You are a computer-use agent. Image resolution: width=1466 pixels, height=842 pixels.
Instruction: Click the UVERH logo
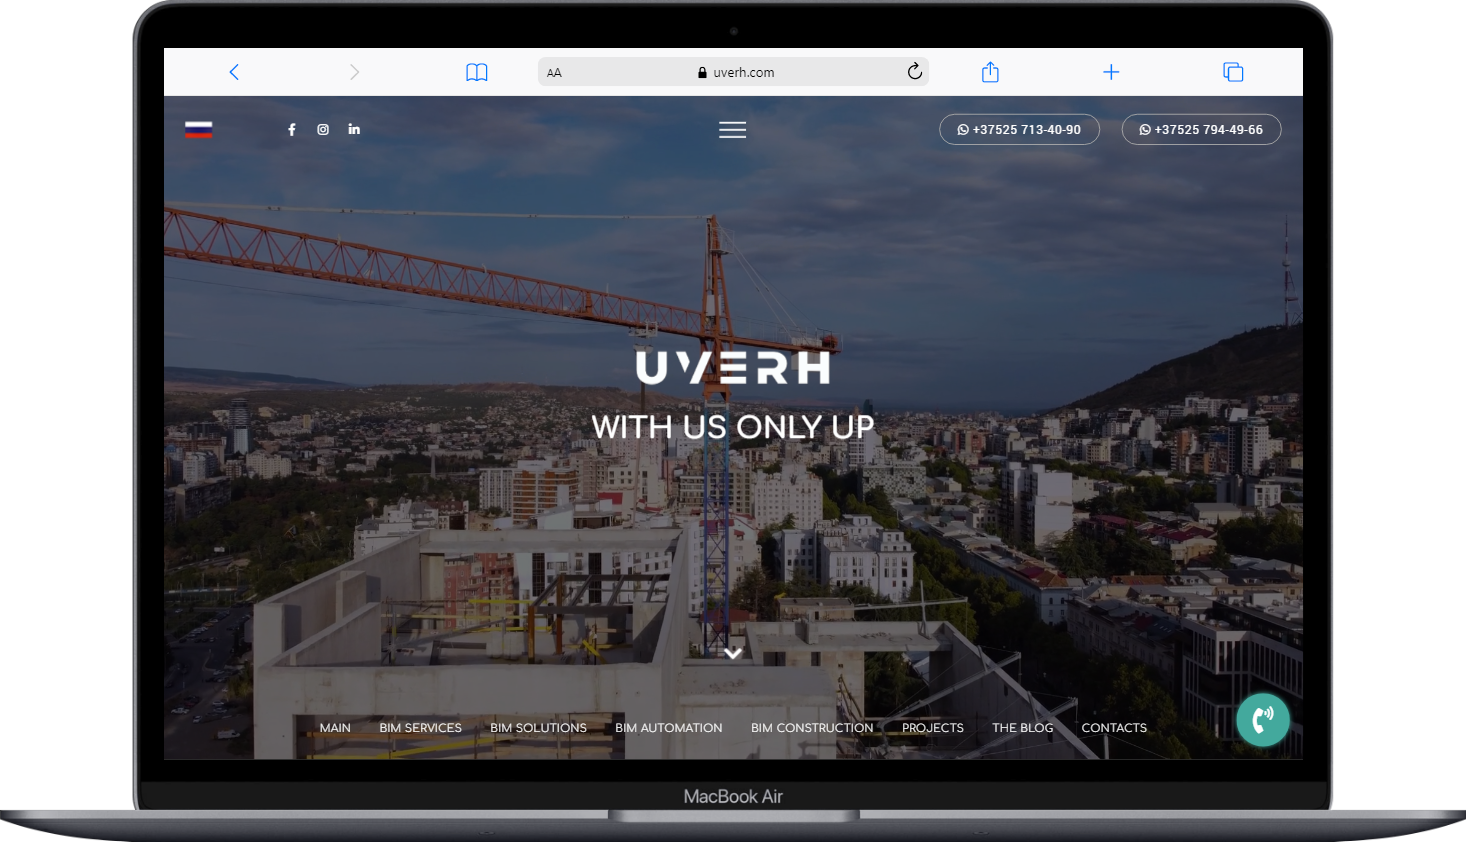tap(733, 368)
